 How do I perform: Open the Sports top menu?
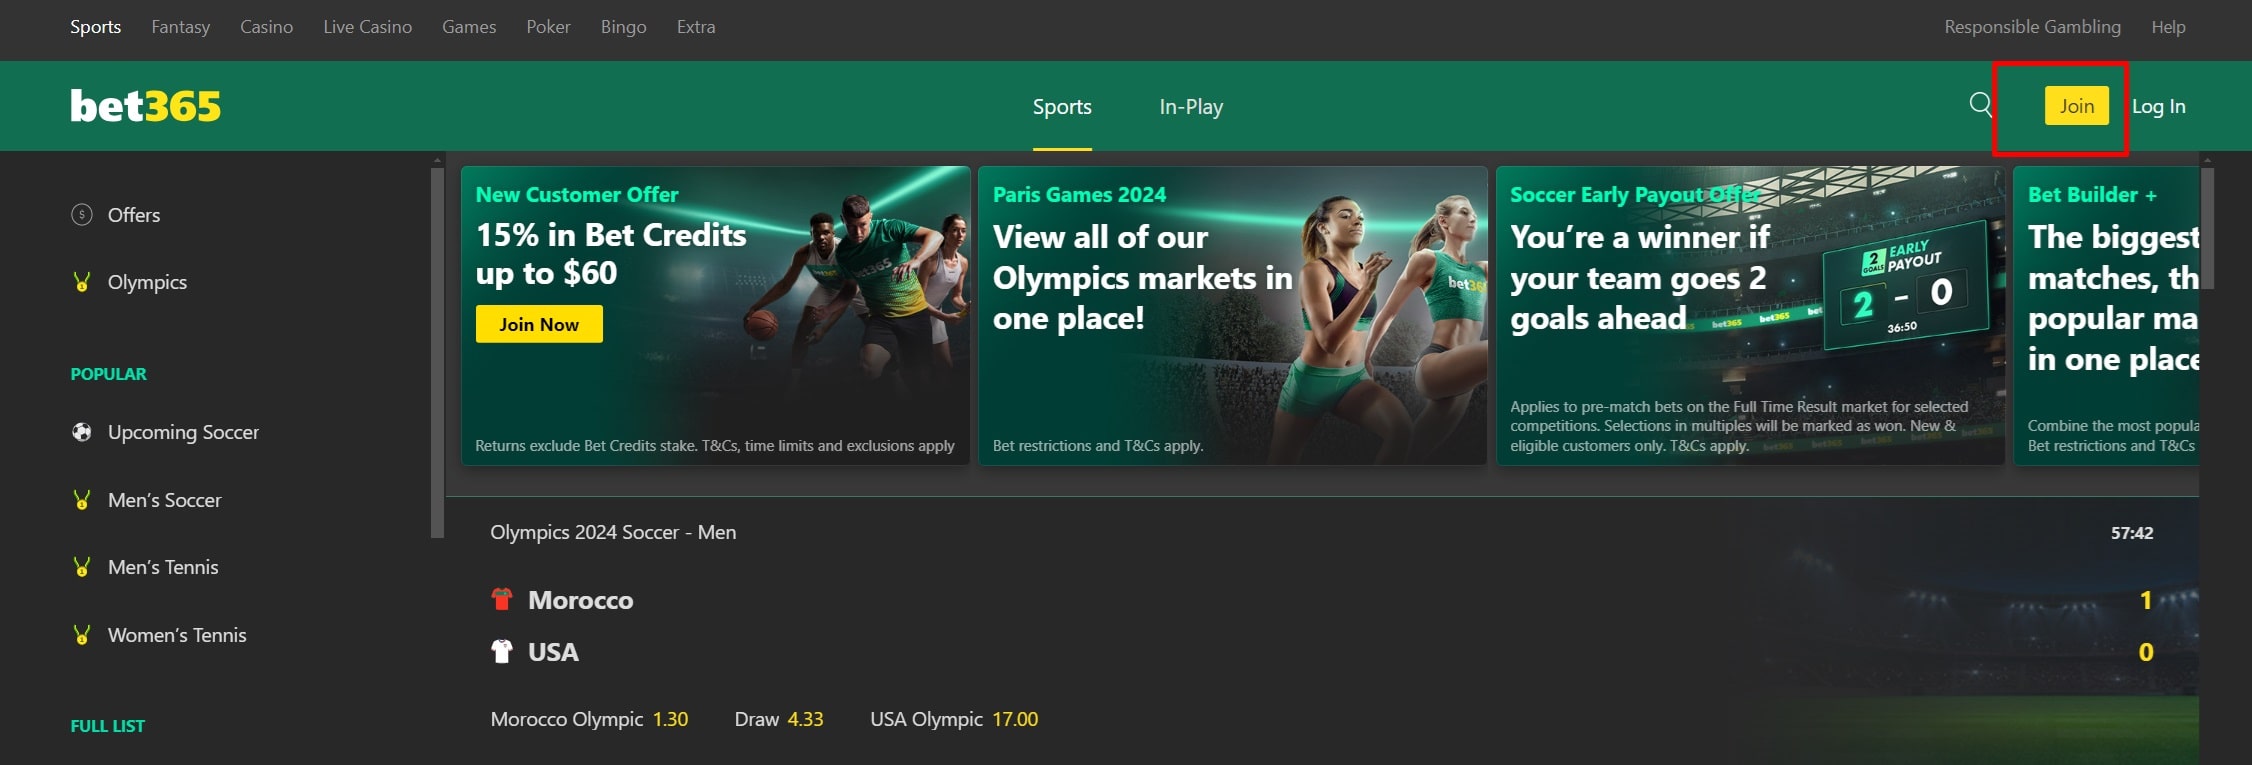coord(95,27)
